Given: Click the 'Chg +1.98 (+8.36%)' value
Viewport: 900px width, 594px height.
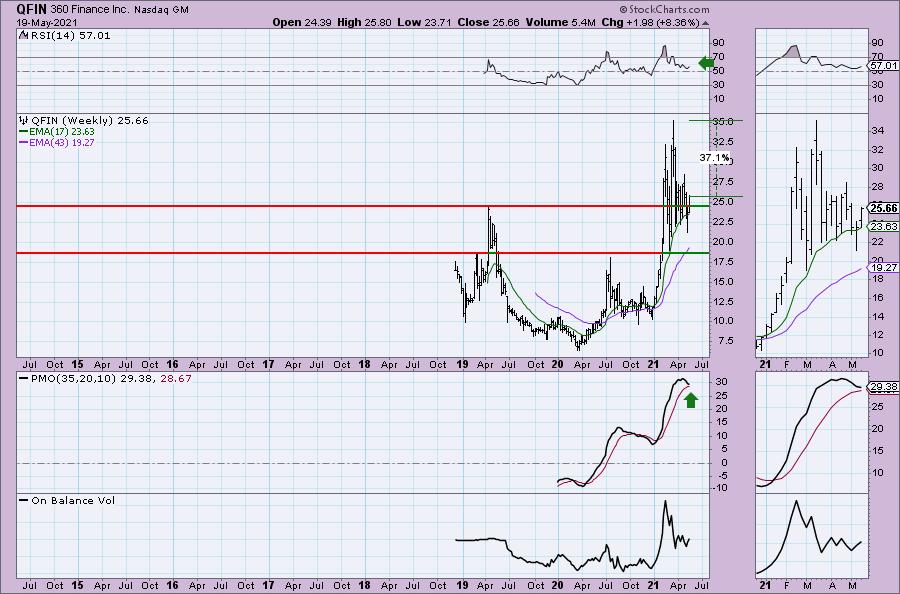Looking at the screenshot, I should pyautogui.click(x=650, y=22).
